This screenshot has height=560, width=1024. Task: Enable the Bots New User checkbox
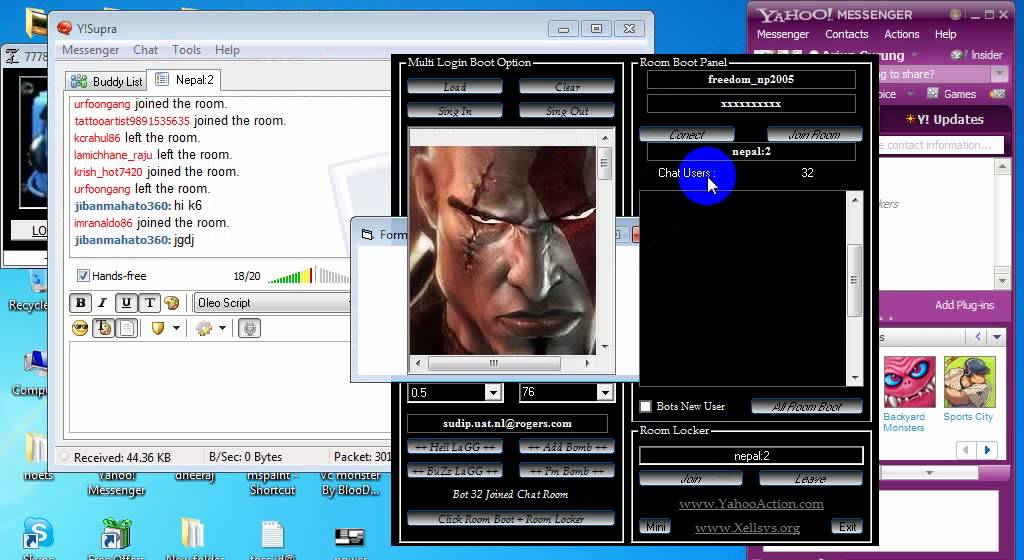645,407
